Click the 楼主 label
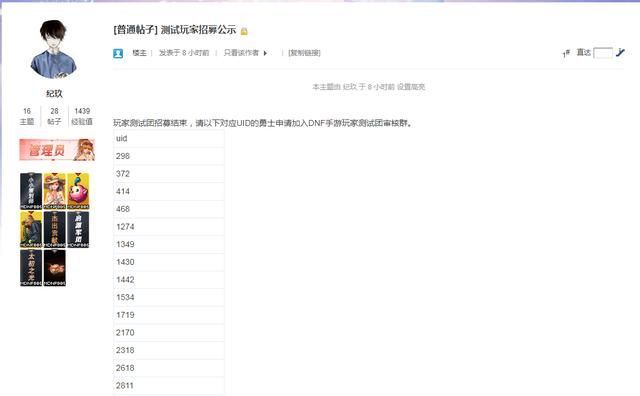The image size is (640, 396). tap(139, 53)
